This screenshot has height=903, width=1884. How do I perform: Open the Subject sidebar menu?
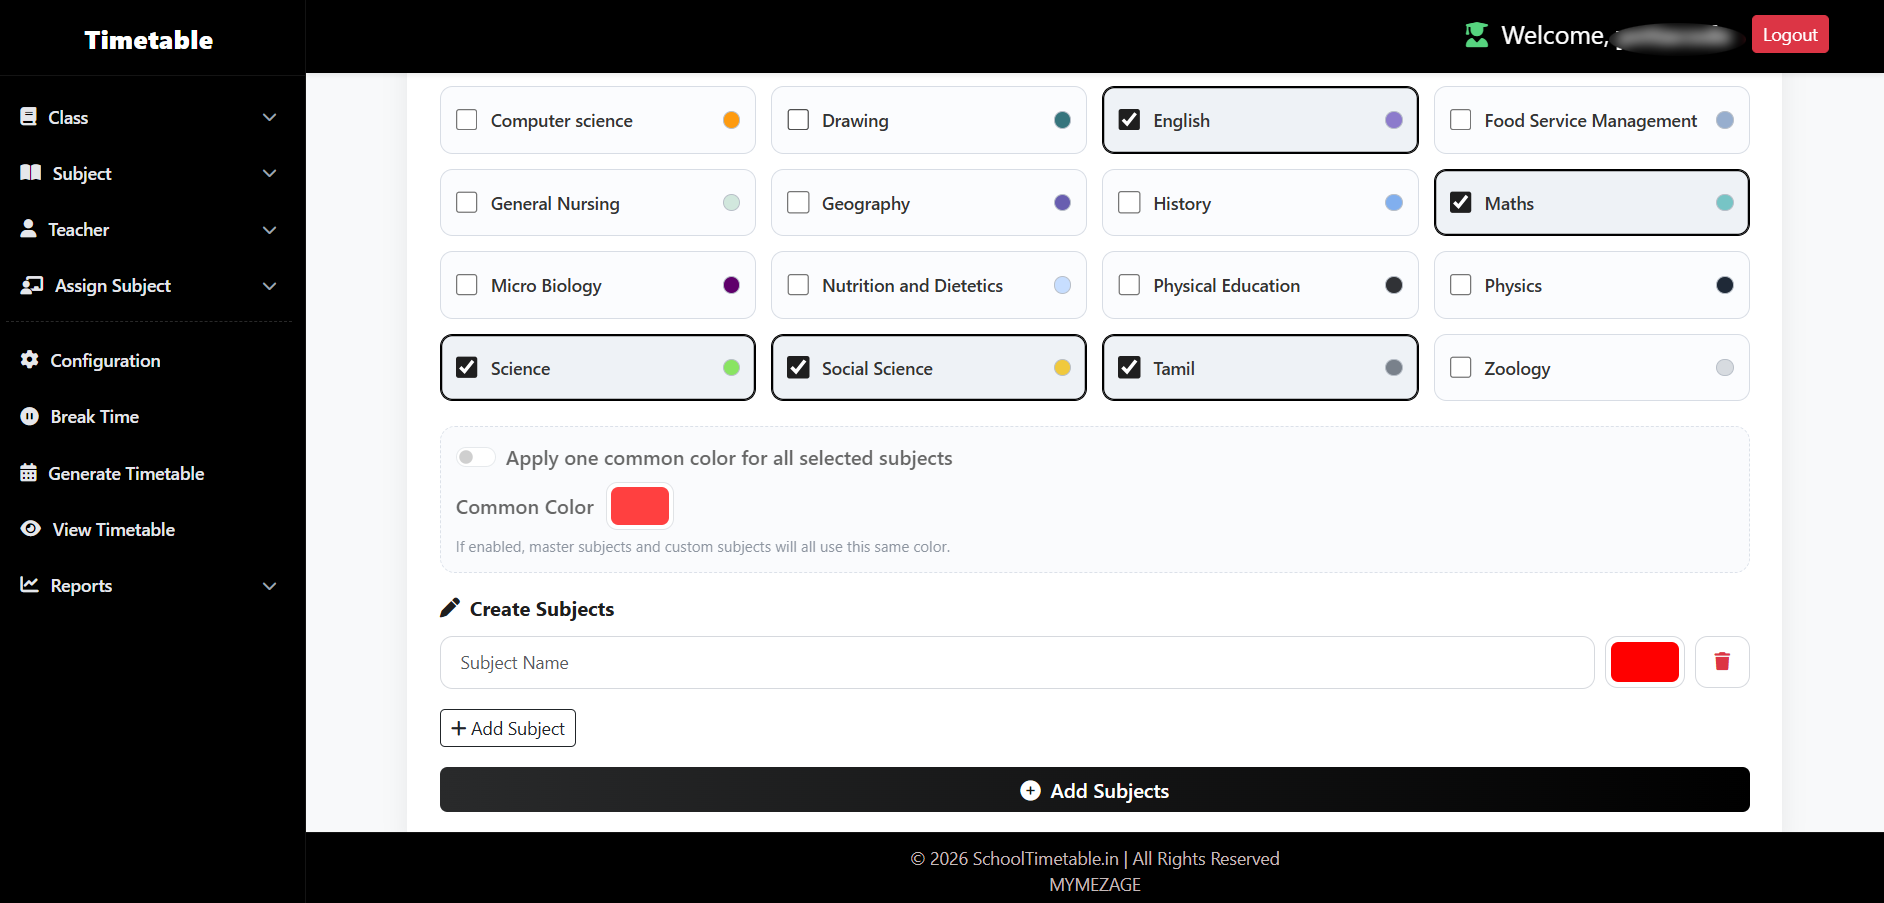coord(82,174)
